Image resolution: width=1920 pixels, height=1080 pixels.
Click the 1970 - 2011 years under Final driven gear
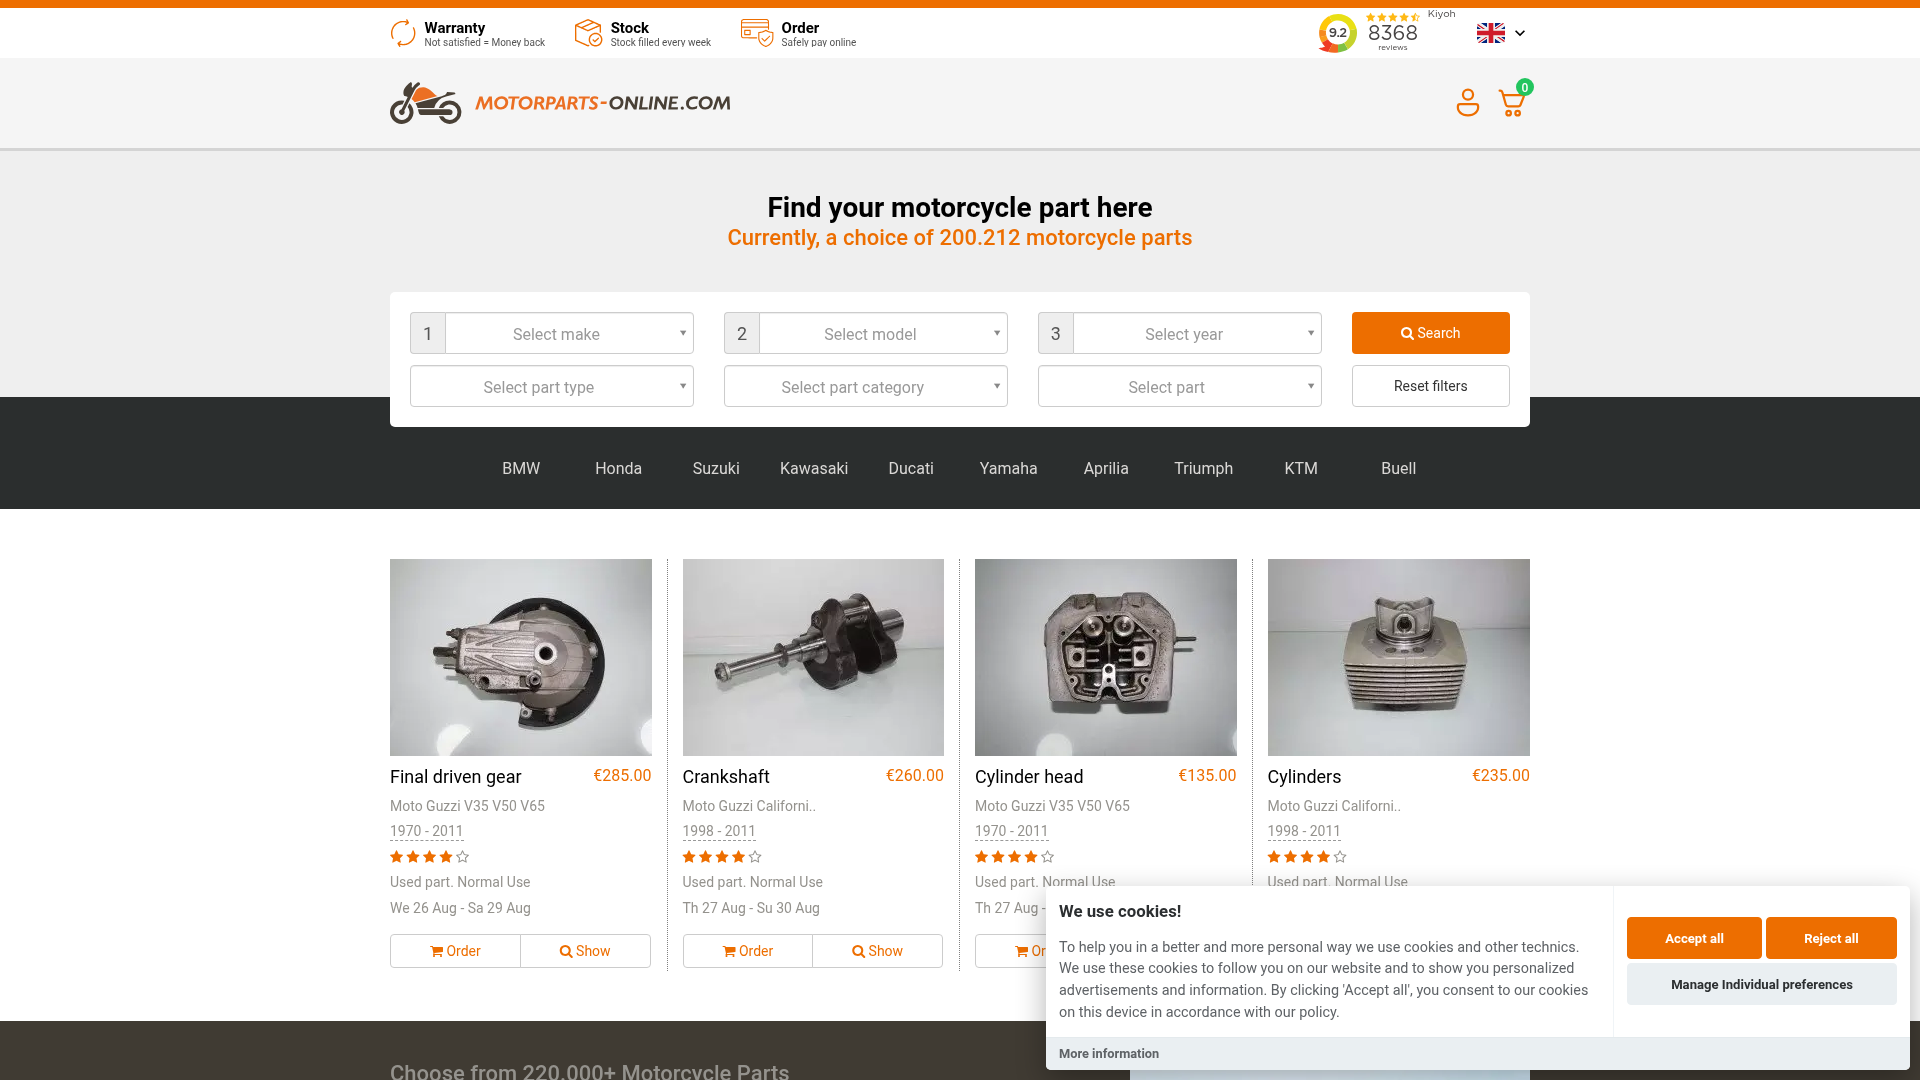426,831
